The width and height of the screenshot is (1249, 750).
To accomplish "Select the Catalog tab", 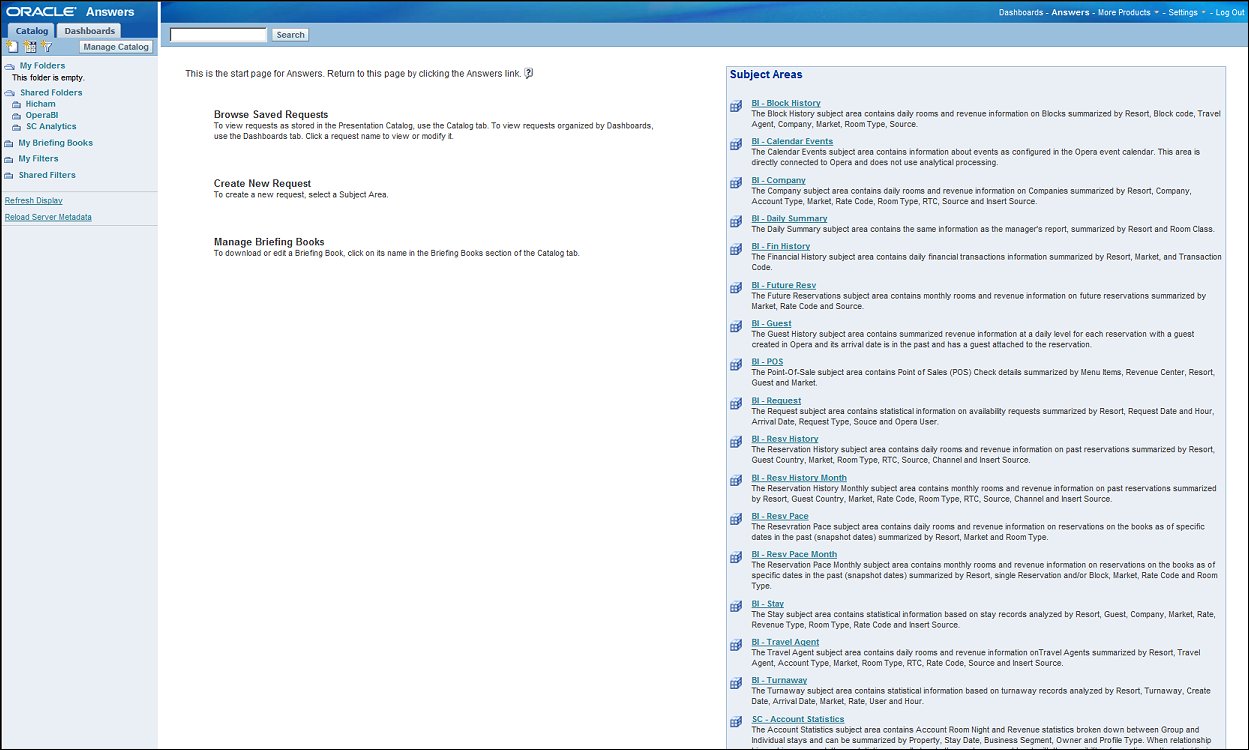I will click(x=31, y=30).
